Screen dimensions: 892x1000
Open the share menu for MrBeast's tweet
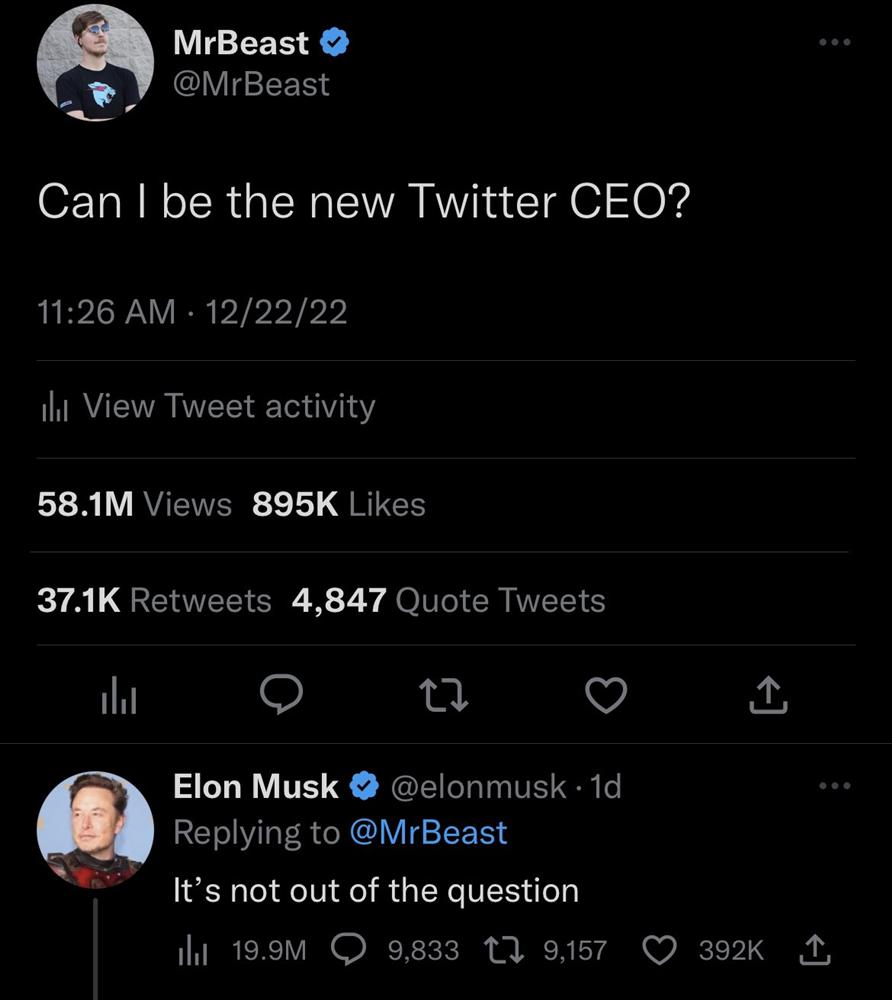point(767,695)
